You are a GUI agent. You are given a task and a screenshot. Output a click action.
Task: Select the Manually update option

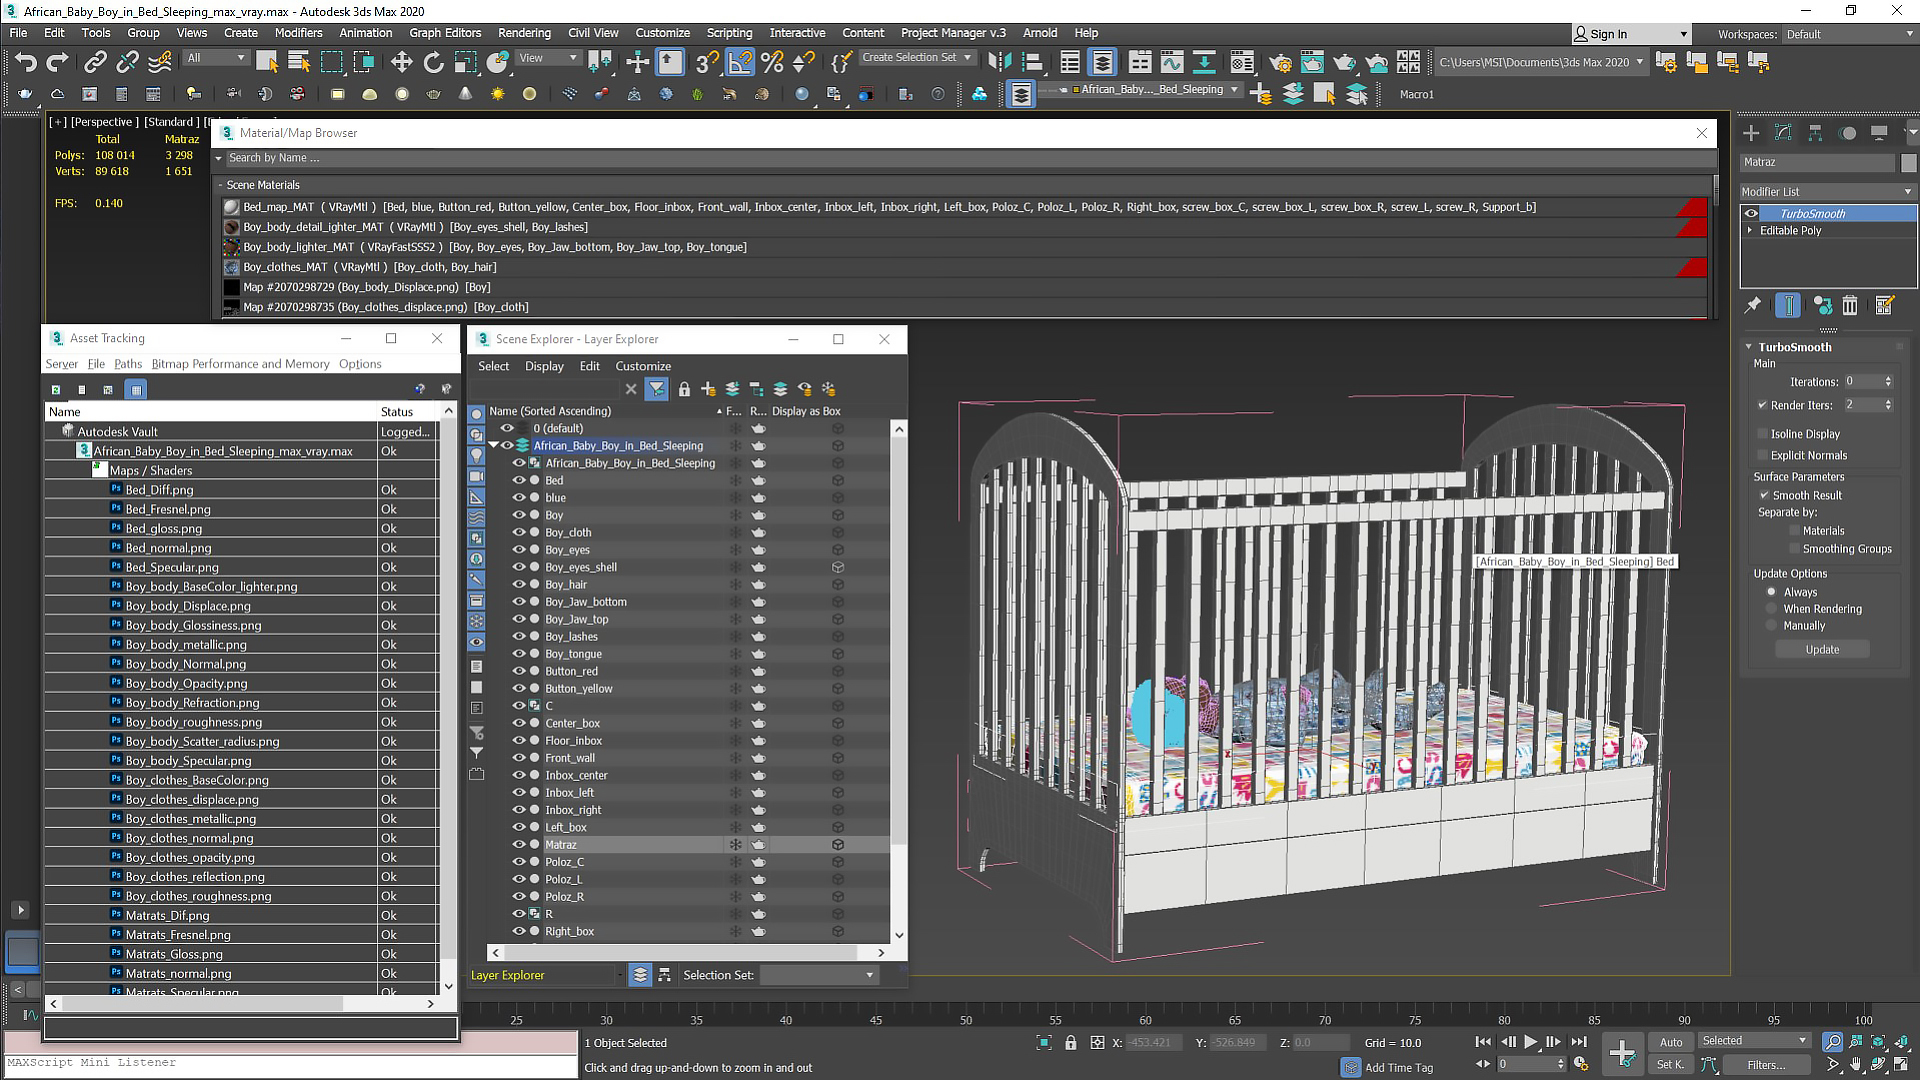tap(1772, 626)
